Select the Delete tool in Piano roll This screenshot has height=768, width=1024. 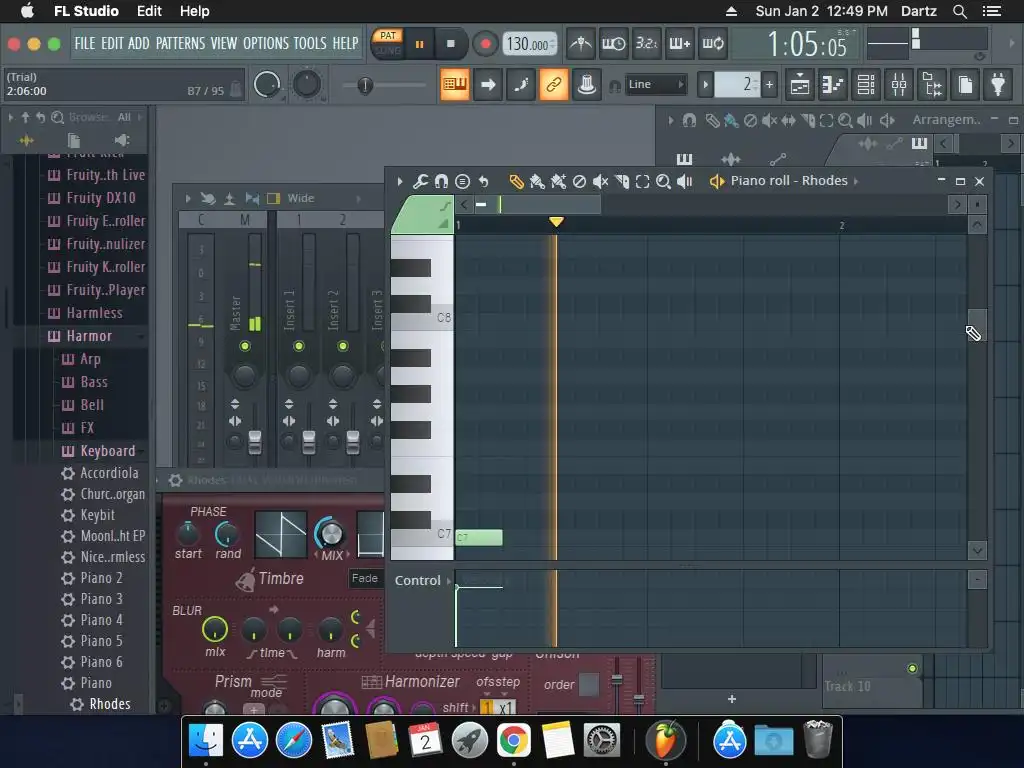point(579,182)
